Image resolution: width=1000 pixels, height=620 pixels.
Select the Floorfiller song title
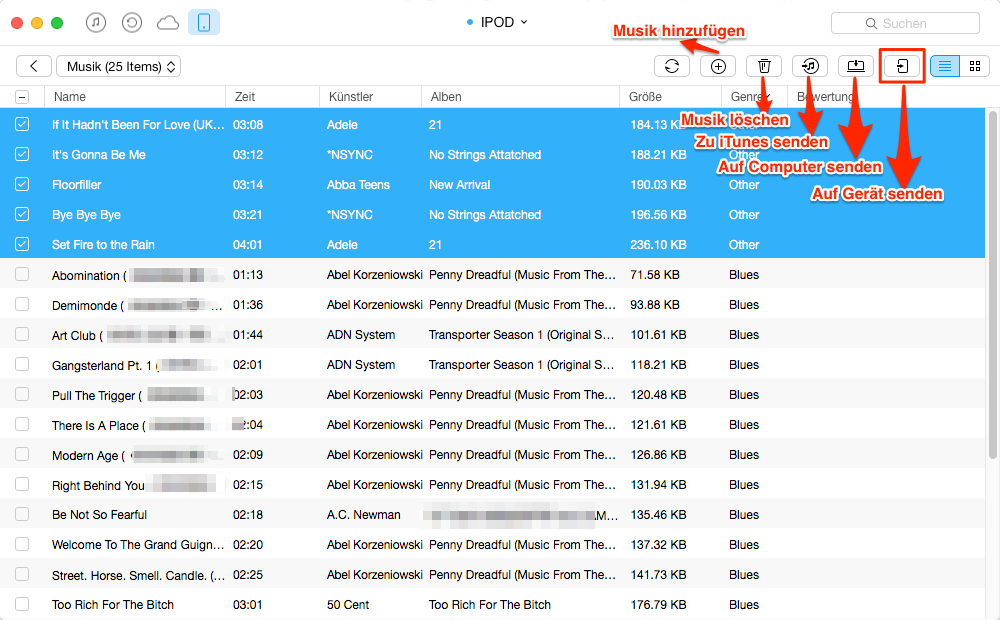pos(77,185)
